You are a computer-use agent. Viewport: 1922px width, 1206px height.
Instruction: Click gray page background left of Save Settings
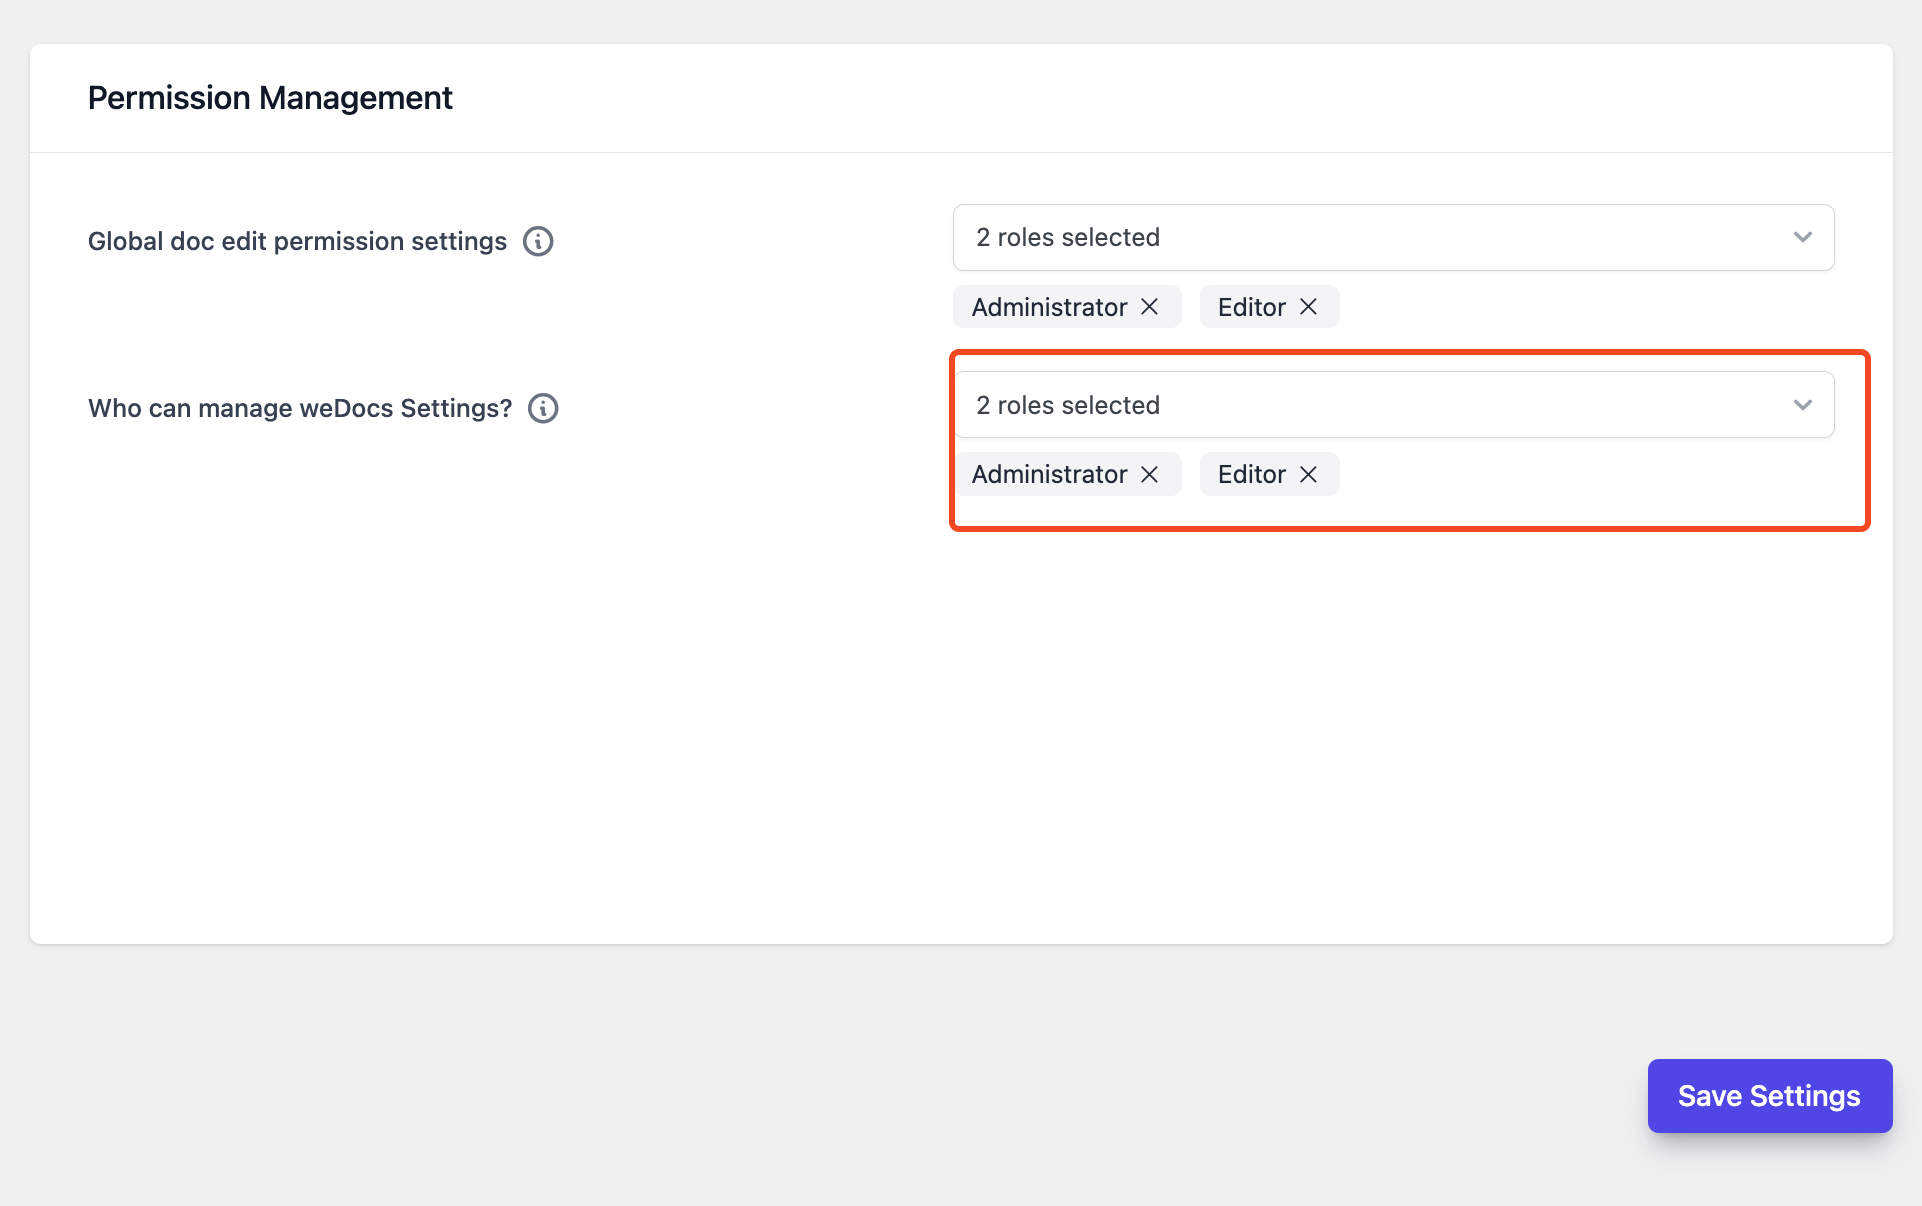(800, 1096)
